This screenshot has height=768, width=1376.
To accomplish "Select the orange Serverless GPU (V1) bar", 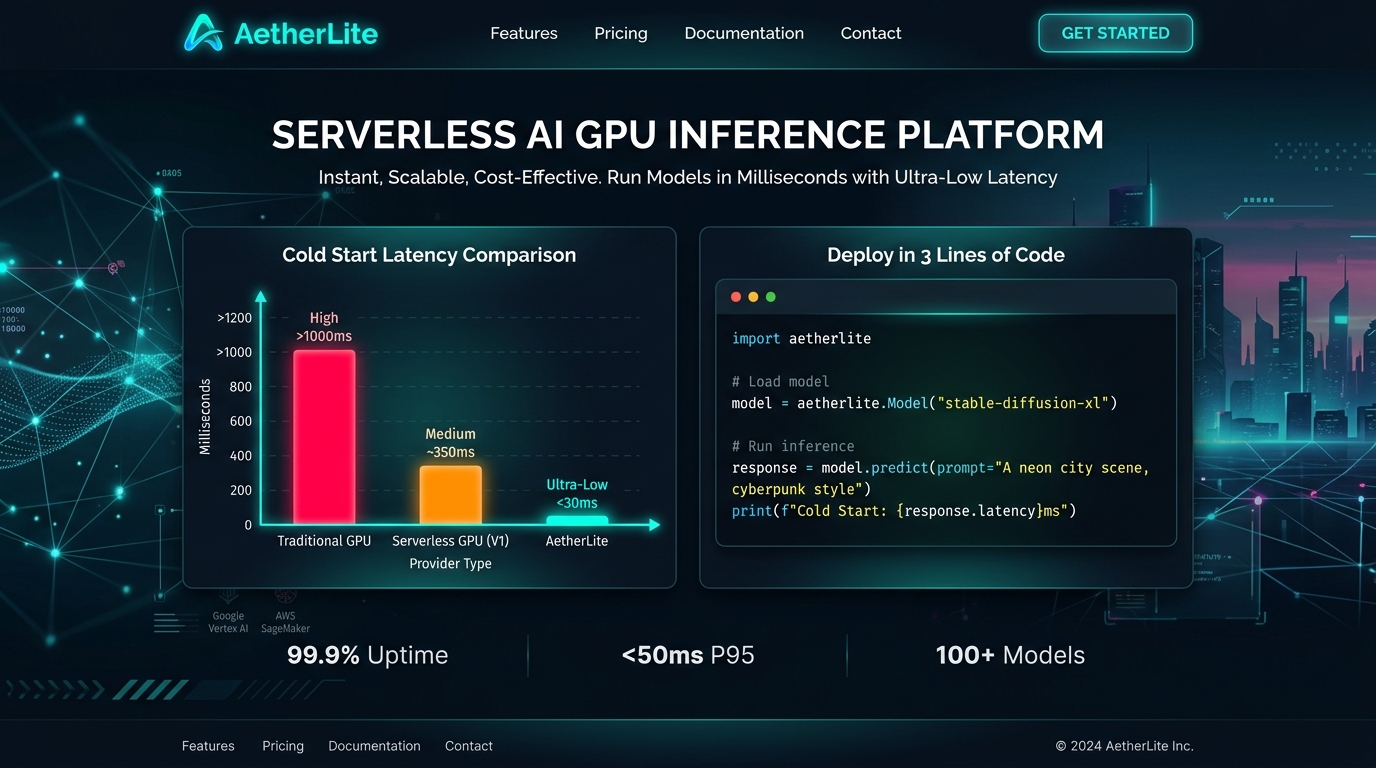I will [450, 495].
